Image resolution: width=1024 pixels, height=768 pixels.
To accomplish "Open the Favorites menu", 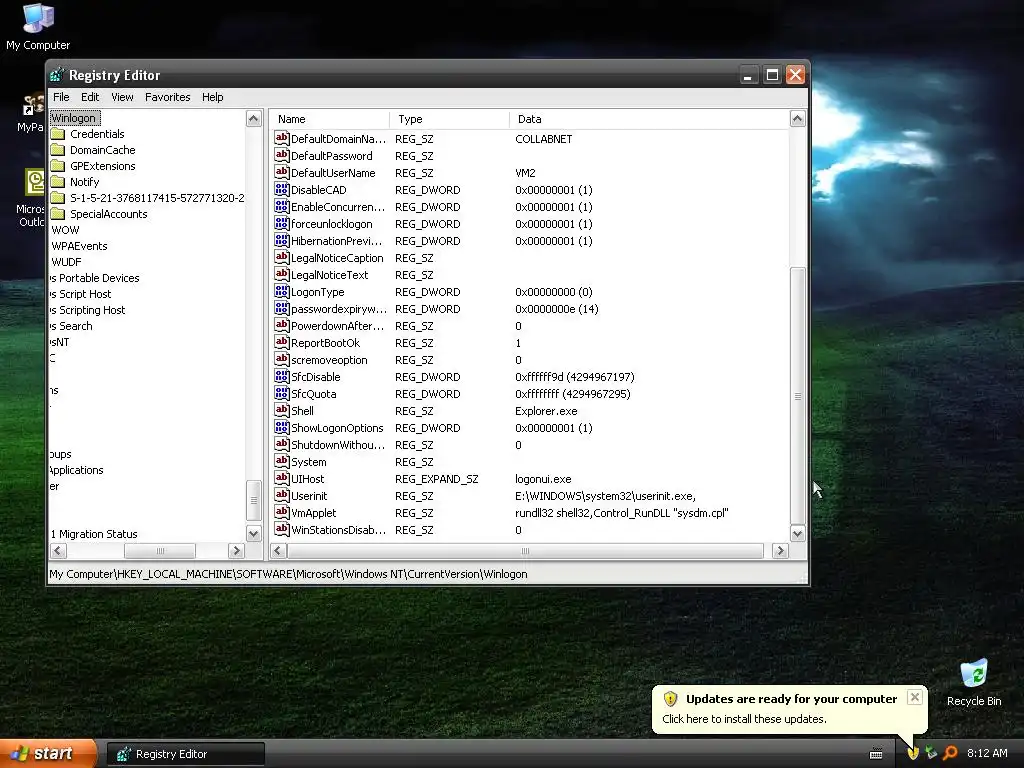I will 168,97.
